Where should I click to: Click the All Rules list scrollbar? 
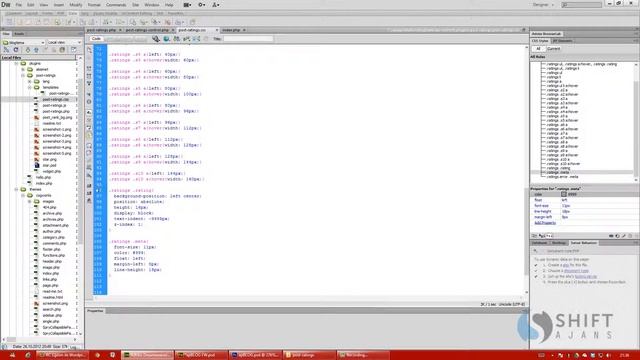636,122
